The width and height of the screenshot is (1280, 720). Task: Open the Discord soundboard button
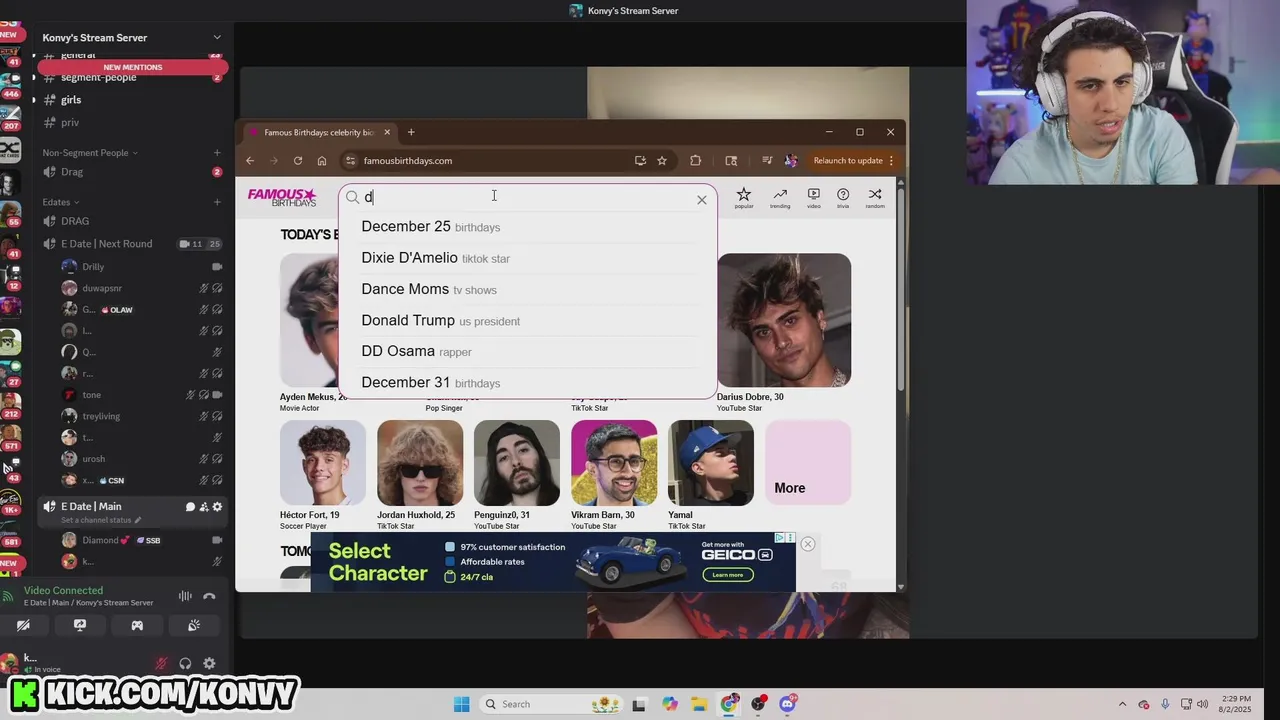coord(194,626)
